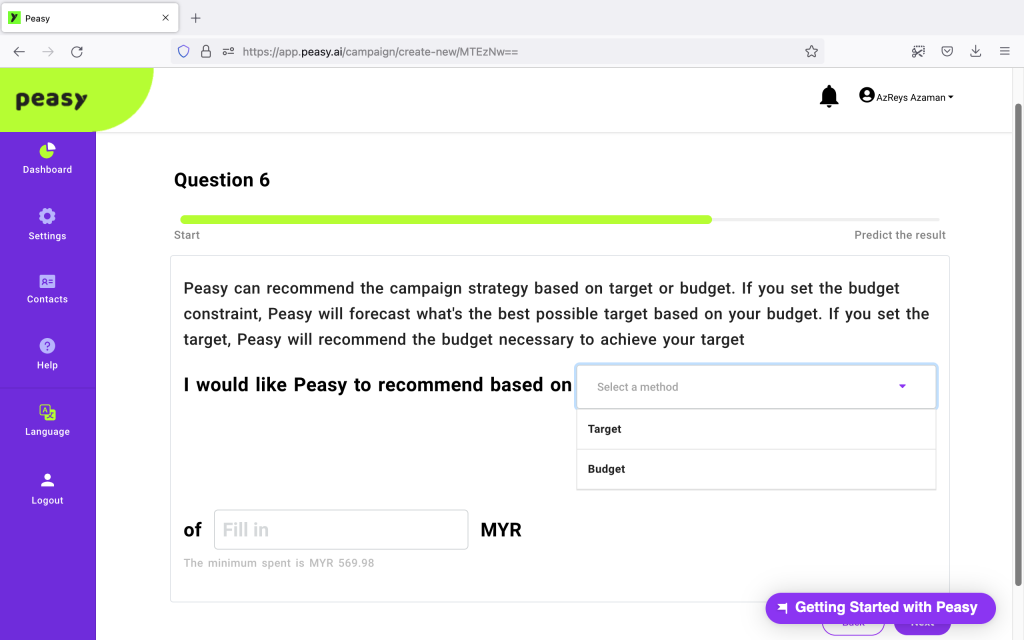Click the Logout person icon
Viewport: 1024px width, 640px height.
coord(47,480)
